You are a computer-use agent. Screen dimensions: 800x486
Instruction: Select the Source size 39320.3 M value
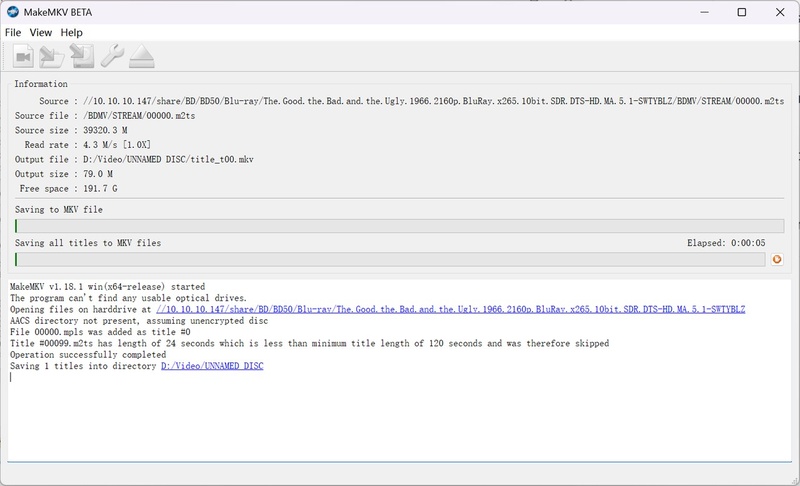(105, 130)
